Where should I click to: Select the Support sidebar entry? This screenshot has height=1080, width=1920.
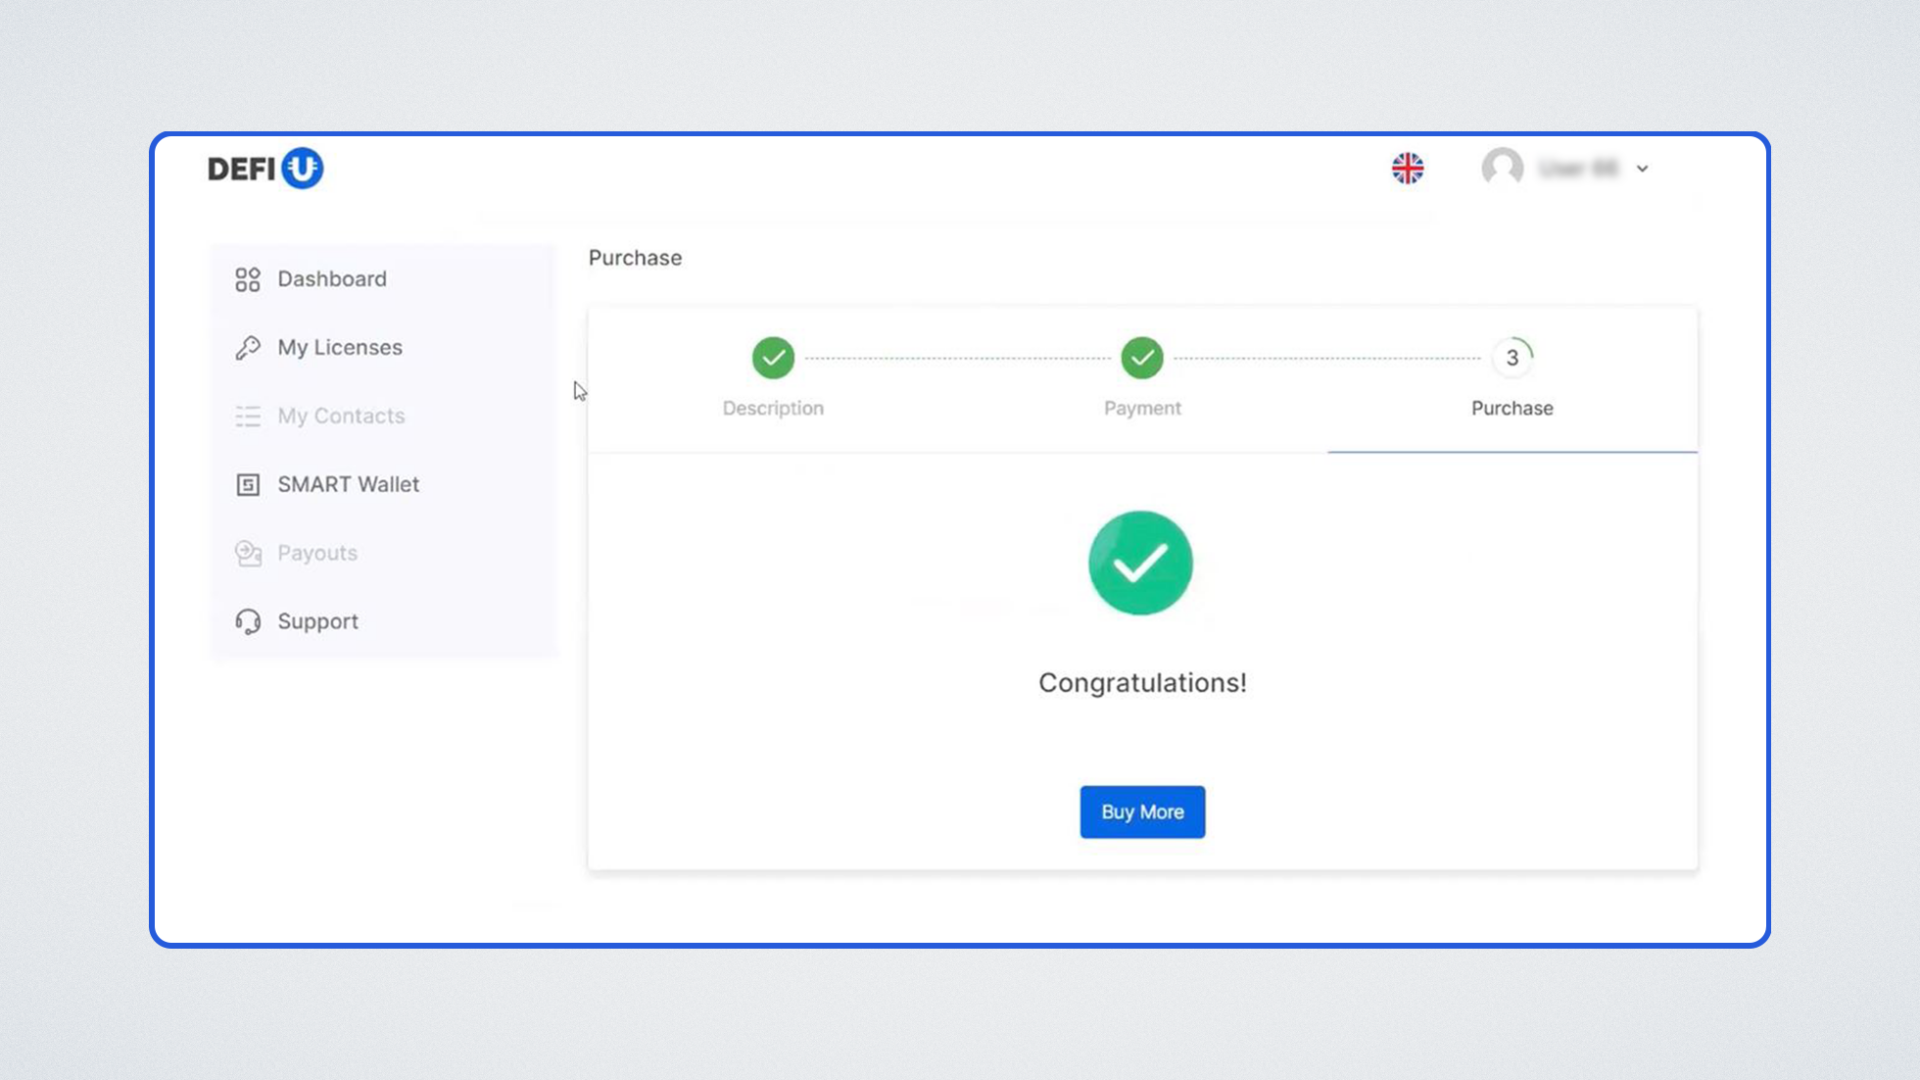click(318, 622)
